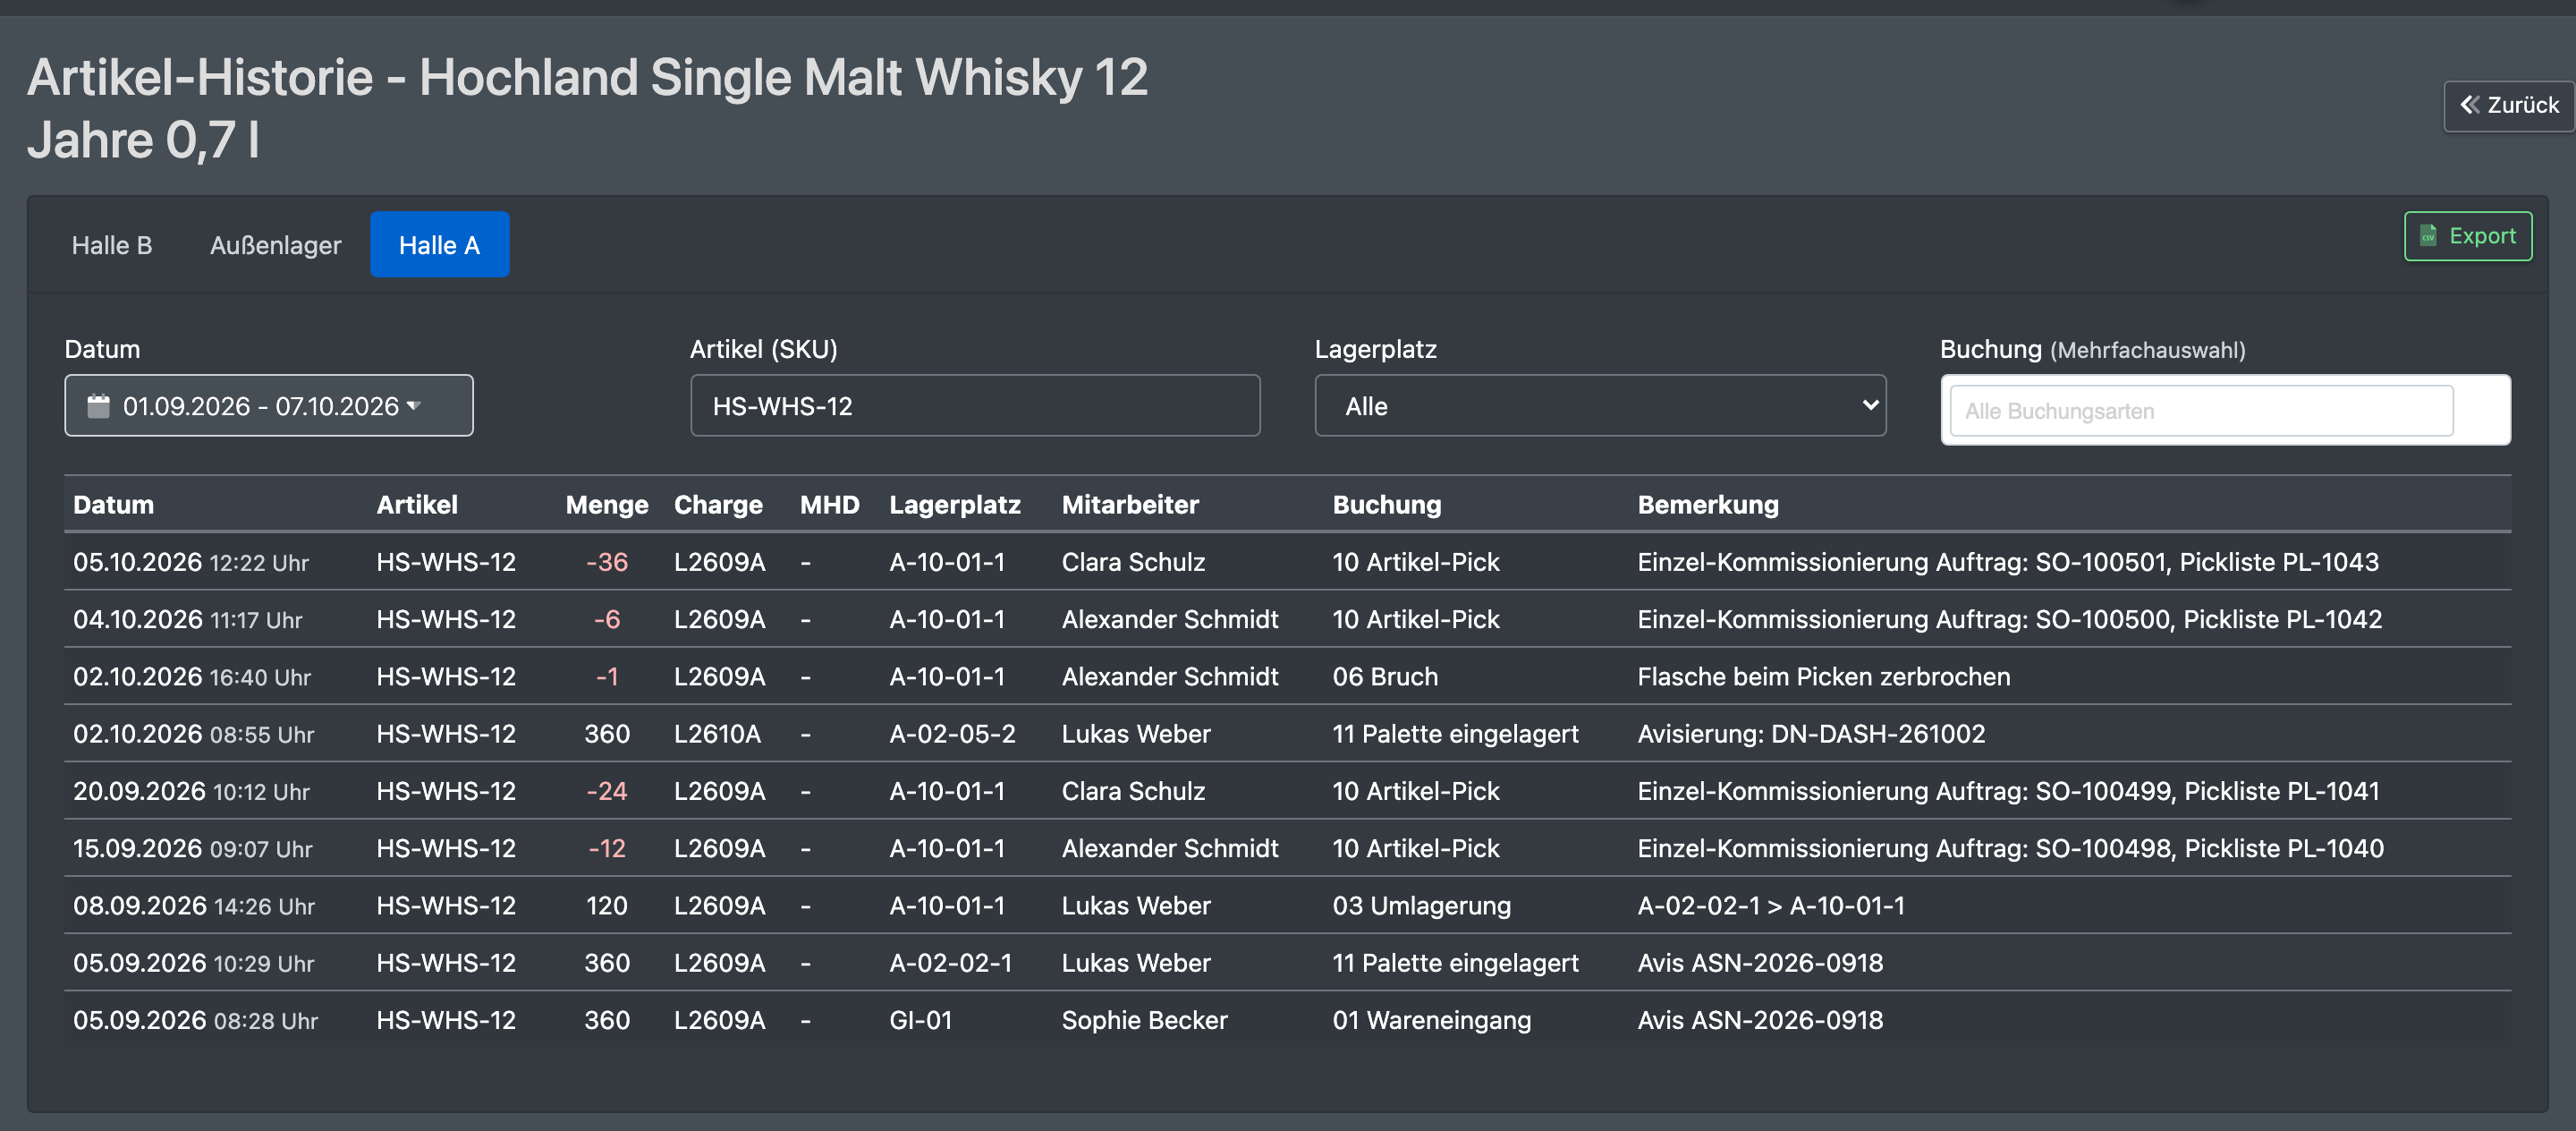Click the Lagerplatz column header

point(955,505)
